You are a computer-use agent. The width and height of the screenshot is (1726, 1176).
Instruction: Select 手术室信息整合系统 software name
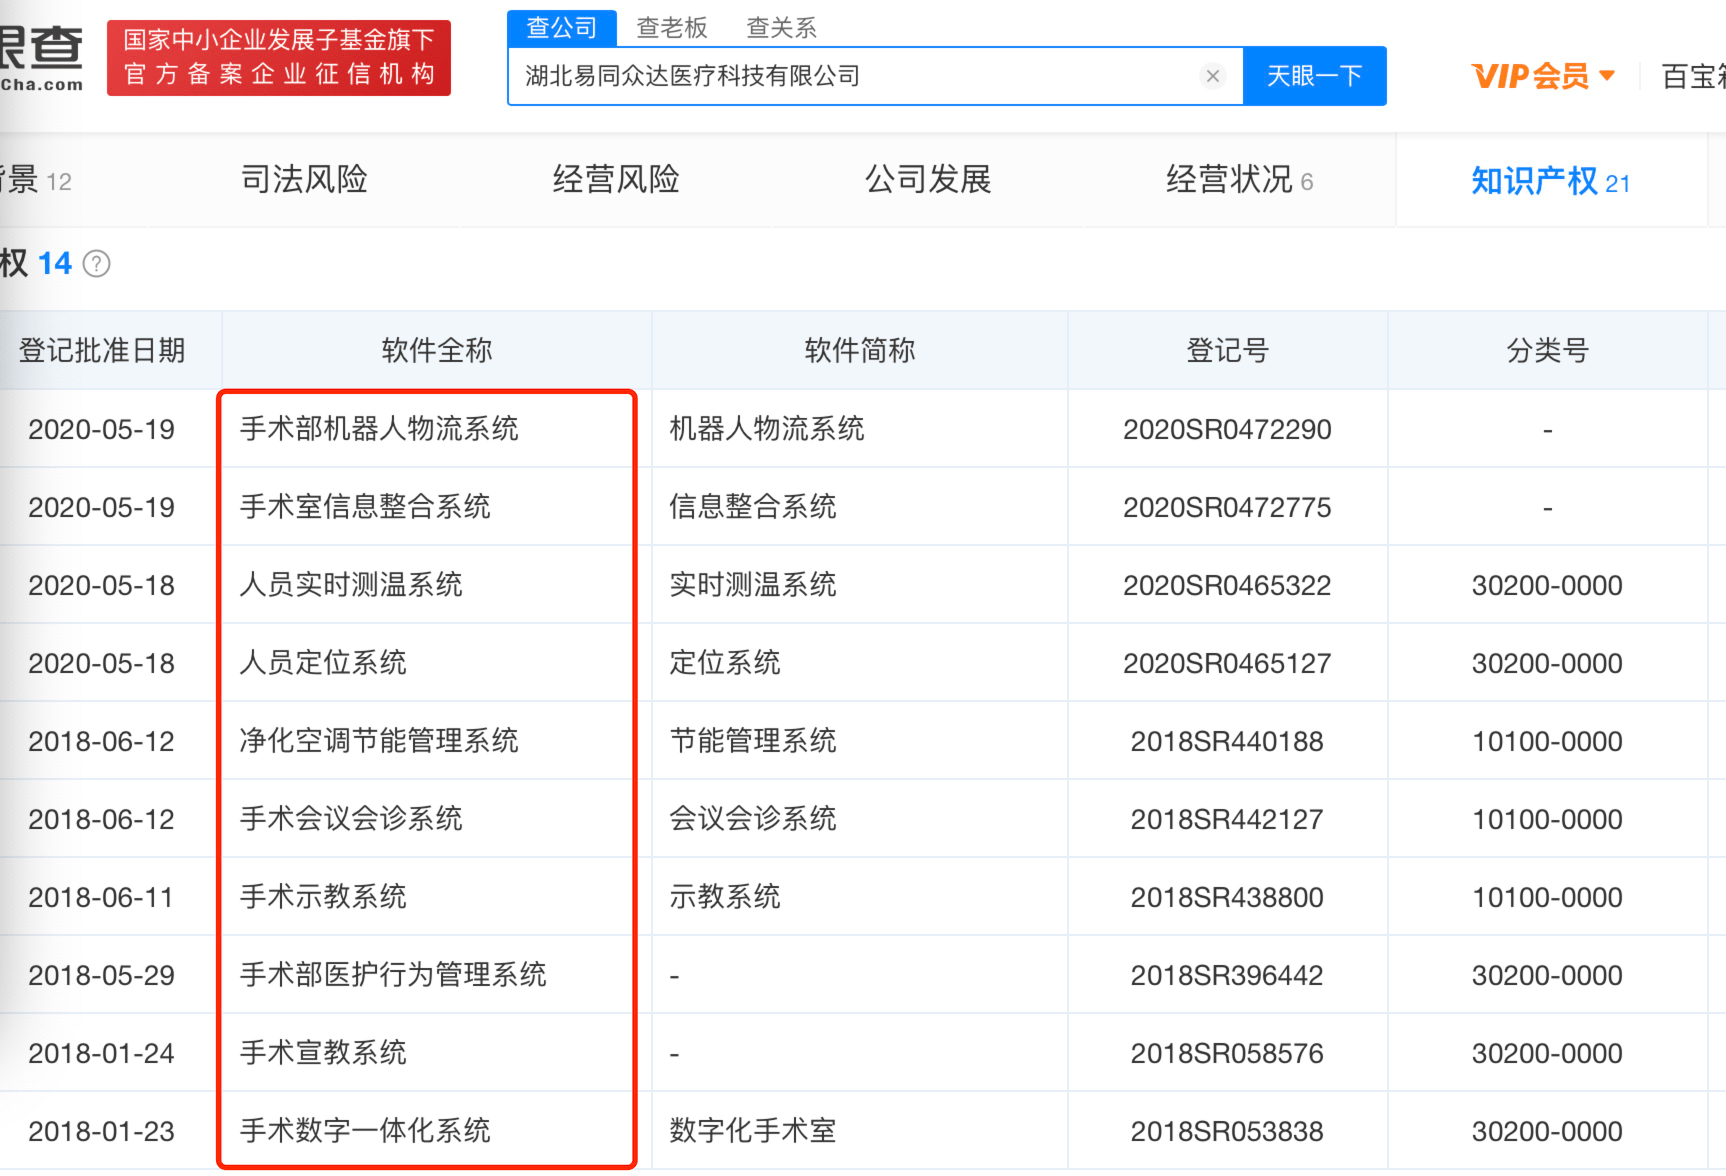(365, 507)
